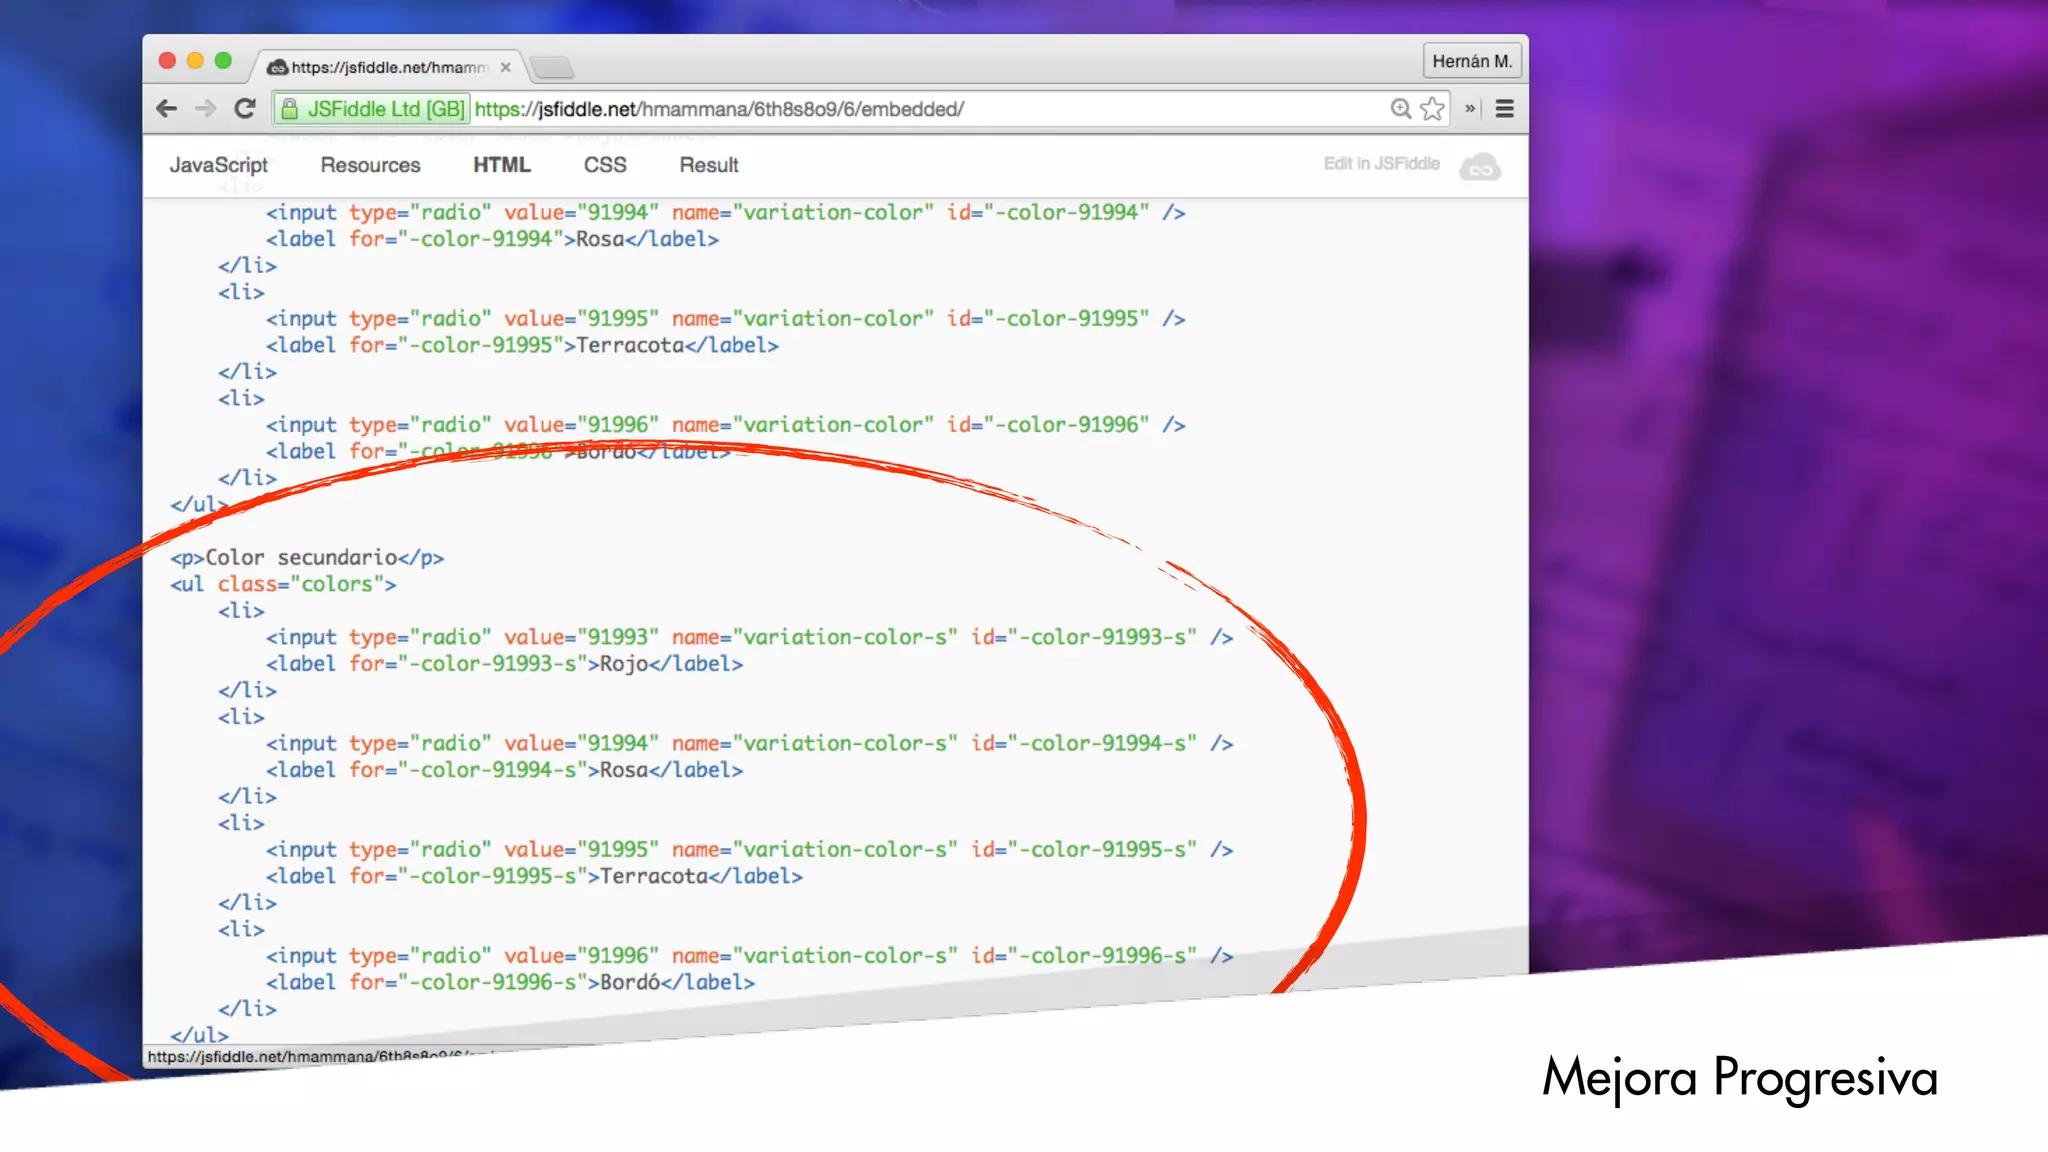Expand hidden extensions with the » chevron
The height and width of the screenshot is (1152, 2048).
tap(1470, 109)
